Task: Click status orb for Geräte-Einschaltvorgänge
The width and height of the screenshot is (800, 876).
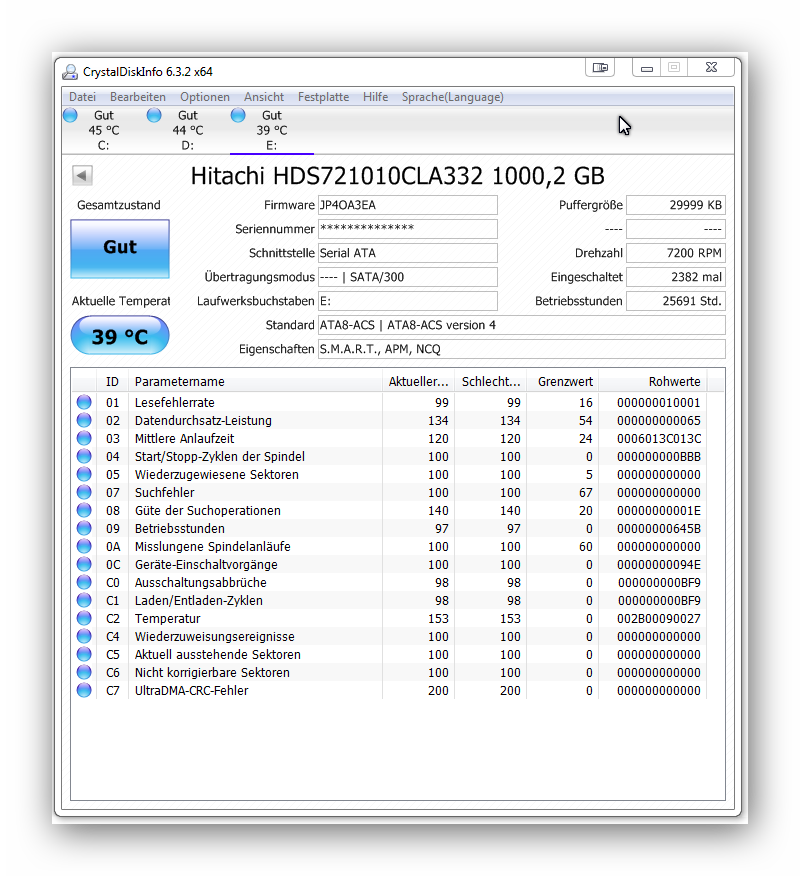Action: coord(84,564)
